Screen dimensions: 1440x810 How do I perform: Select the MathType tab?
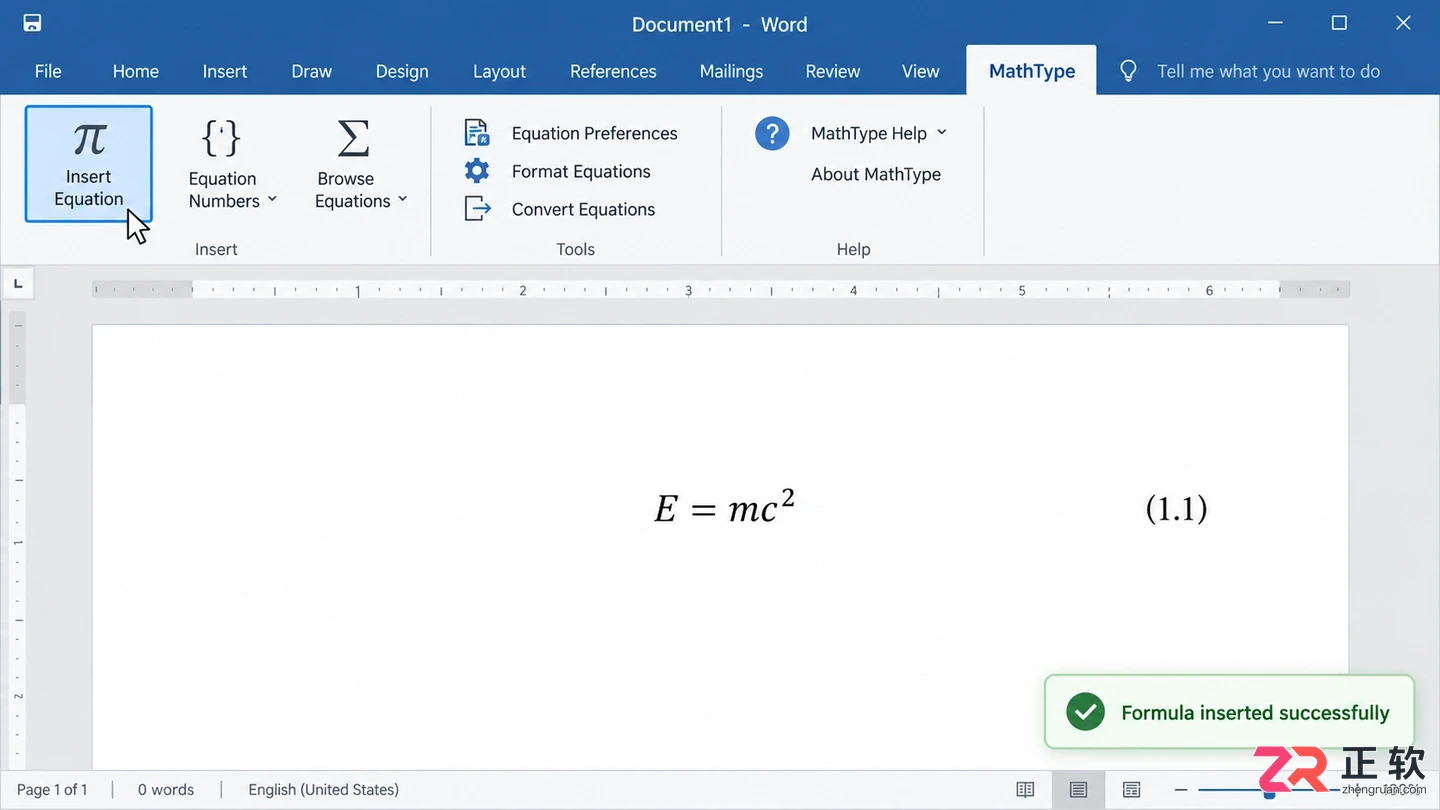(x=1032, y=71)
